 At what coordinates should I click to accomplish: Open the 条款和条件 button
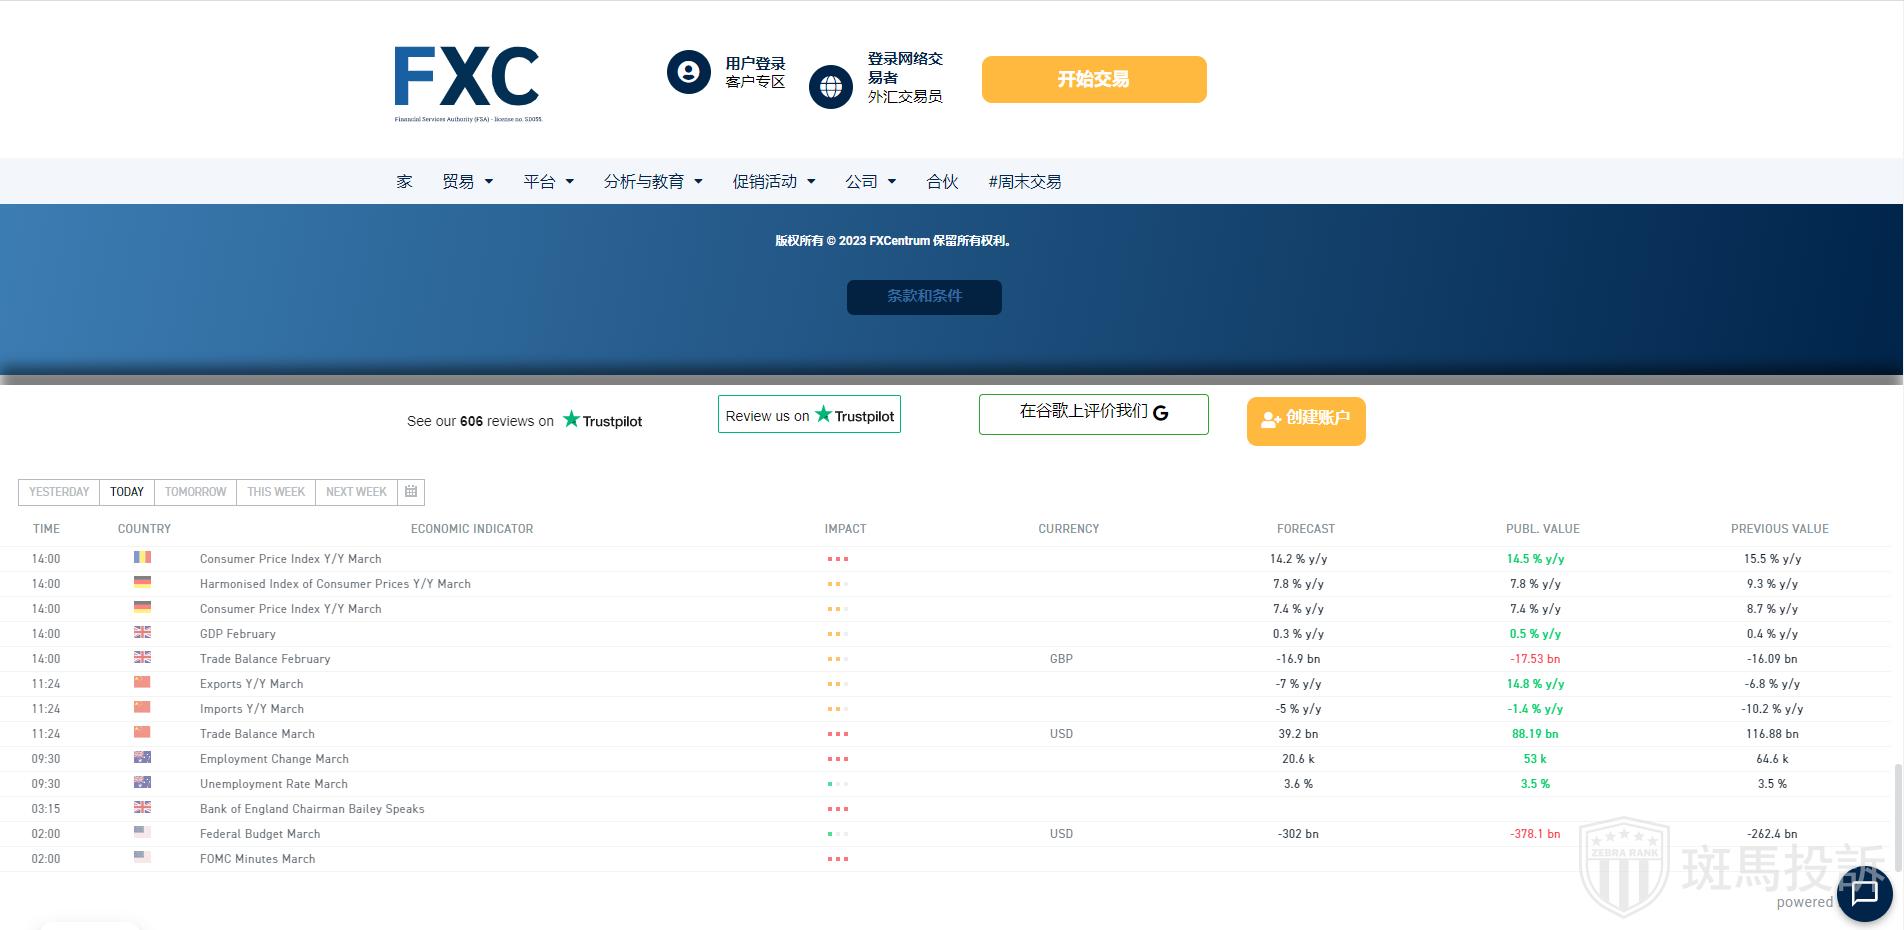coord(924,297)
